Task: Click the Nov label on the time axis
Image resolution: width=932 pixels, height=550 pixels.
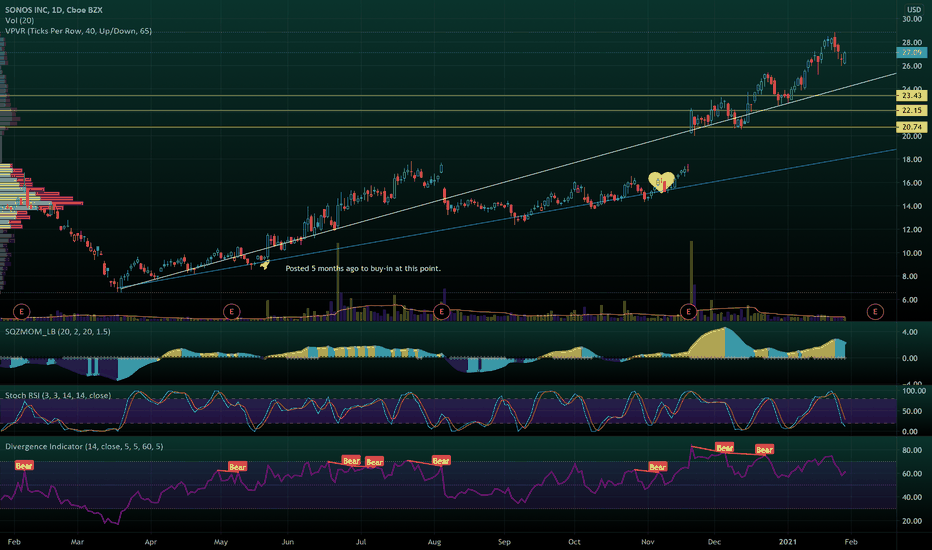Action: tap(647, 542)
